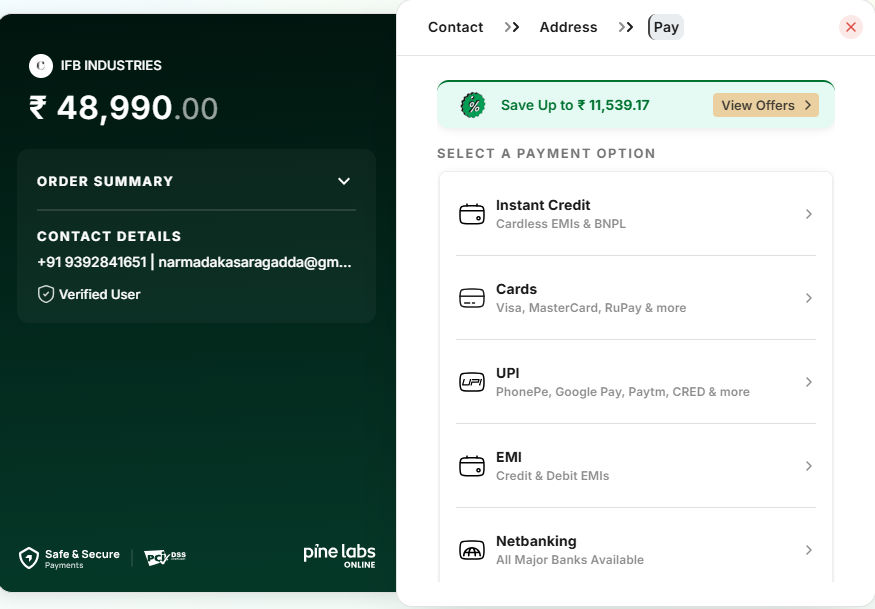Select the Pay step tab
Viewport: 875px width, 609px height.
tap(666, 27)
